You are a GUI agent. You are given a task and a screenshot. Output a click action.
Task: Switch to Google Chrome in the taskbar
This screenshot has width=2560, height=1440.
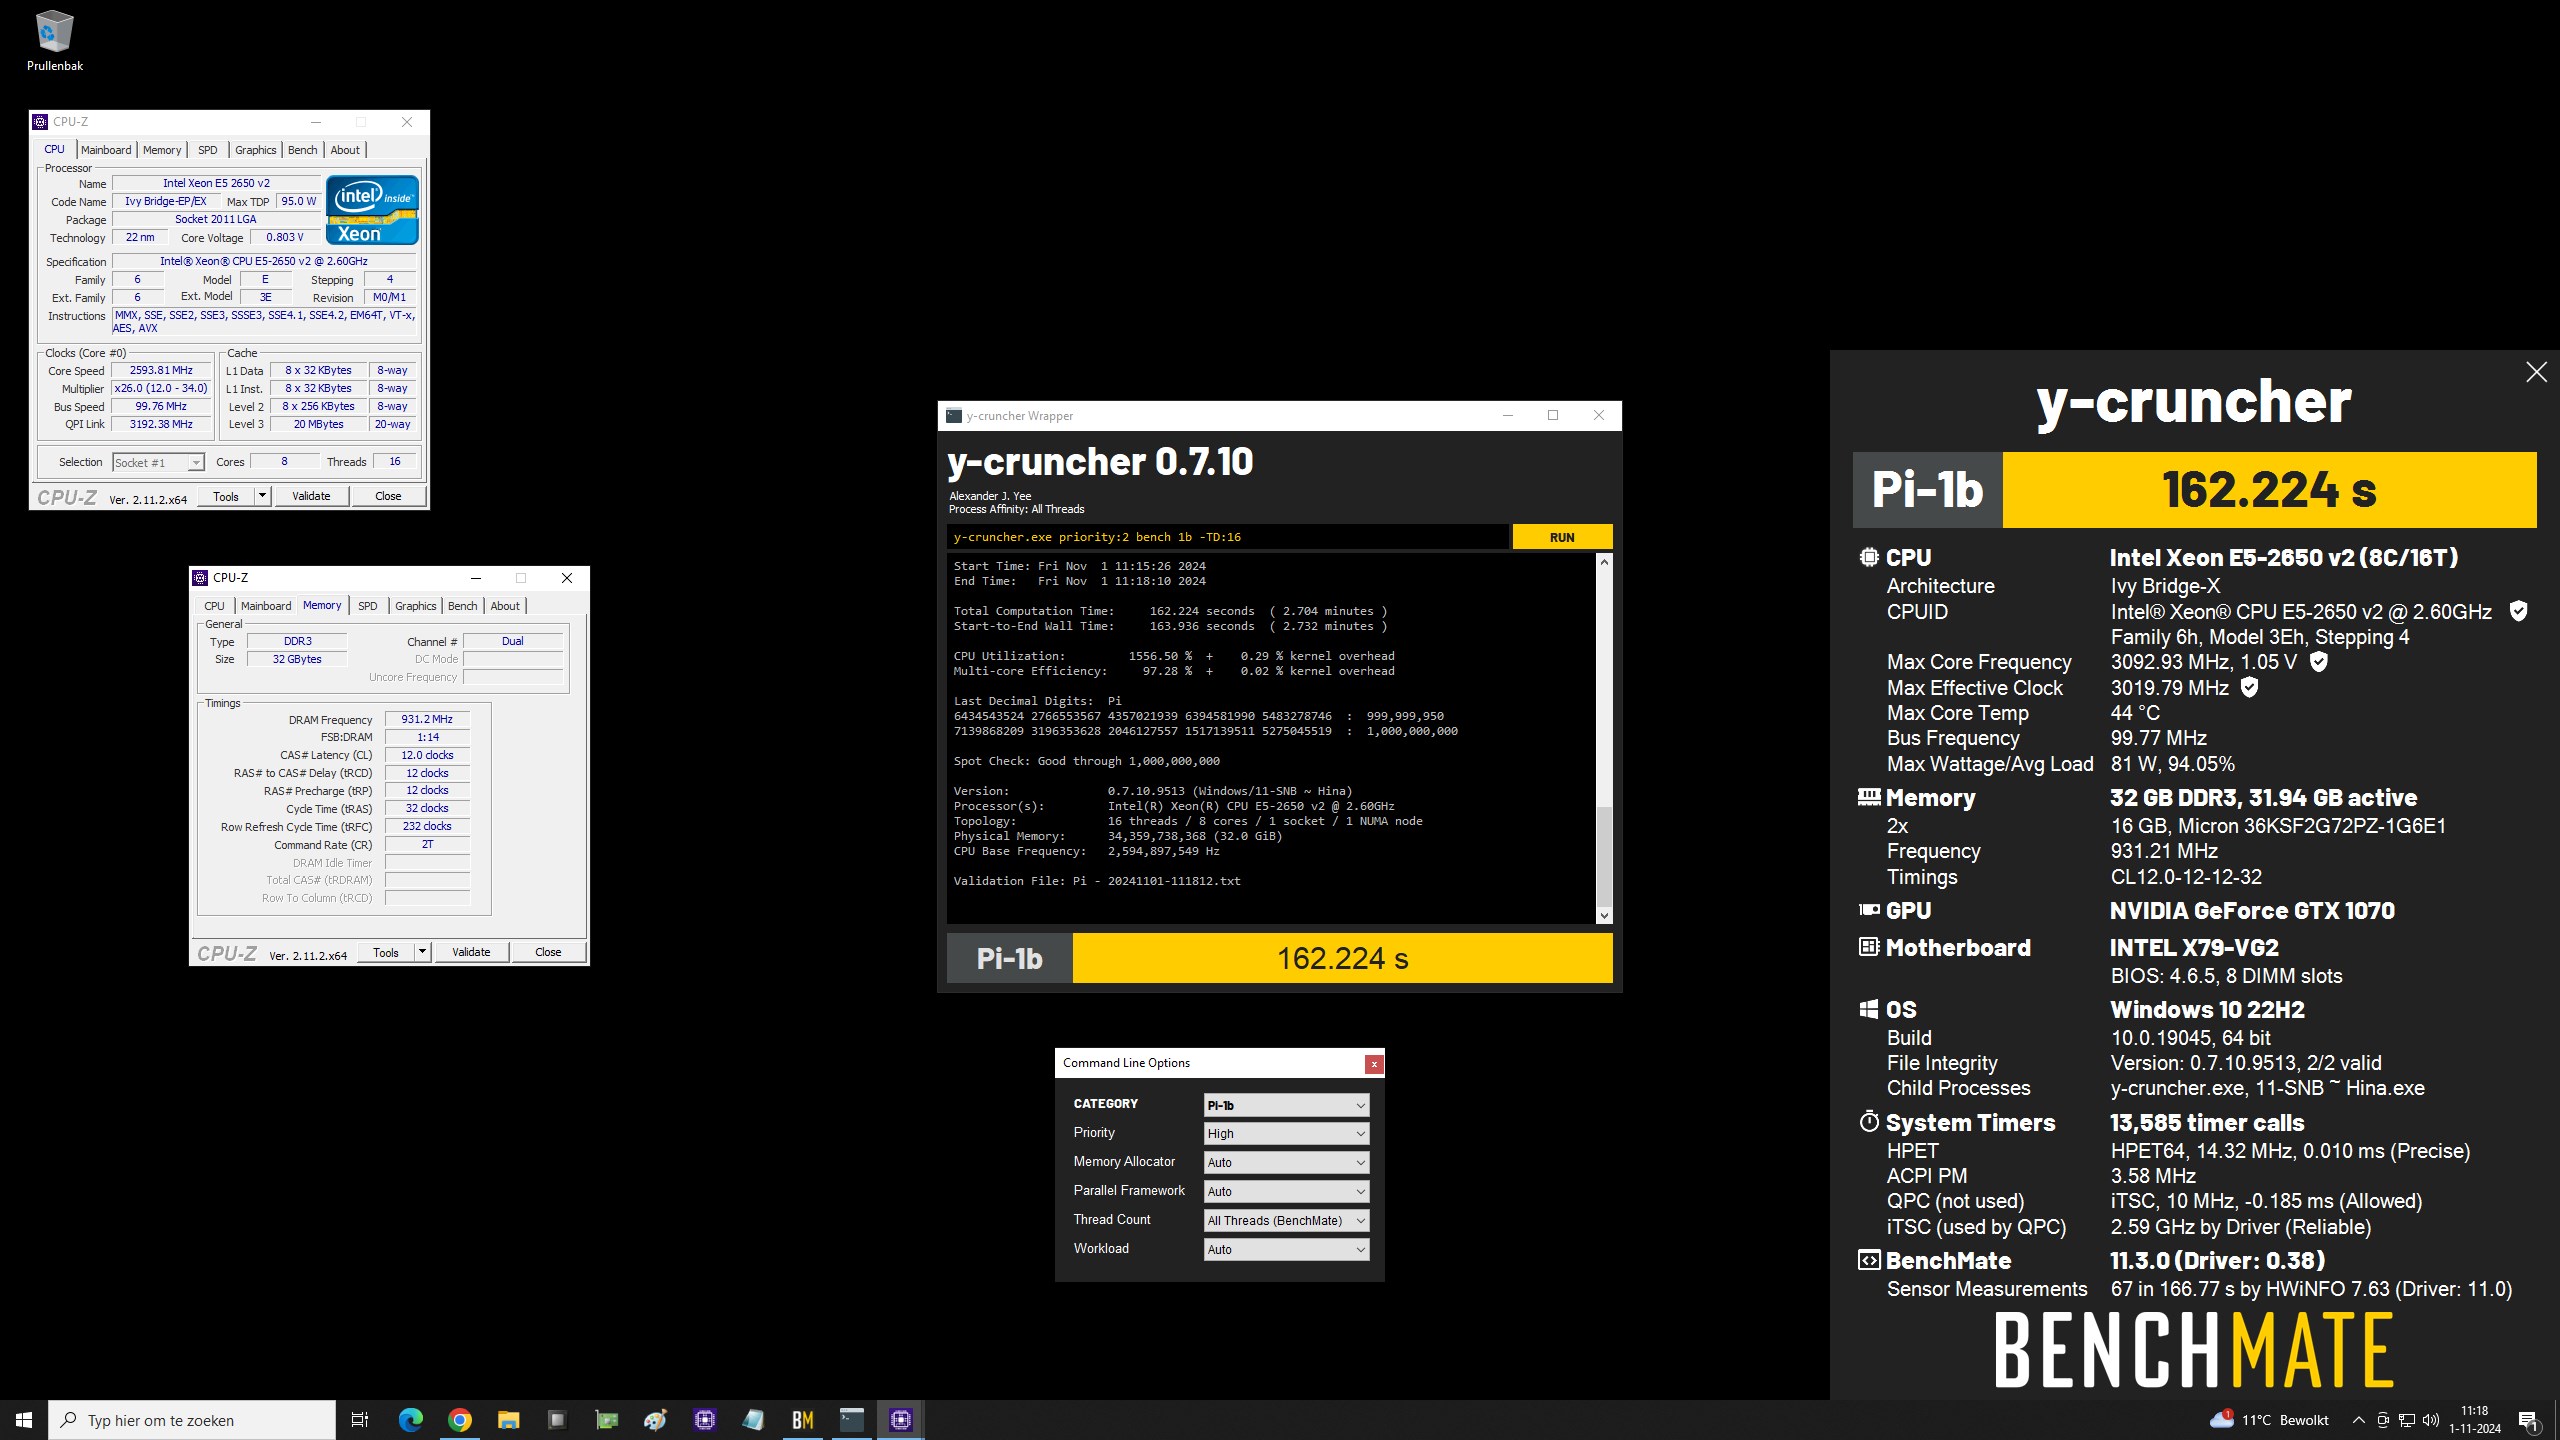pos(459,1420)
